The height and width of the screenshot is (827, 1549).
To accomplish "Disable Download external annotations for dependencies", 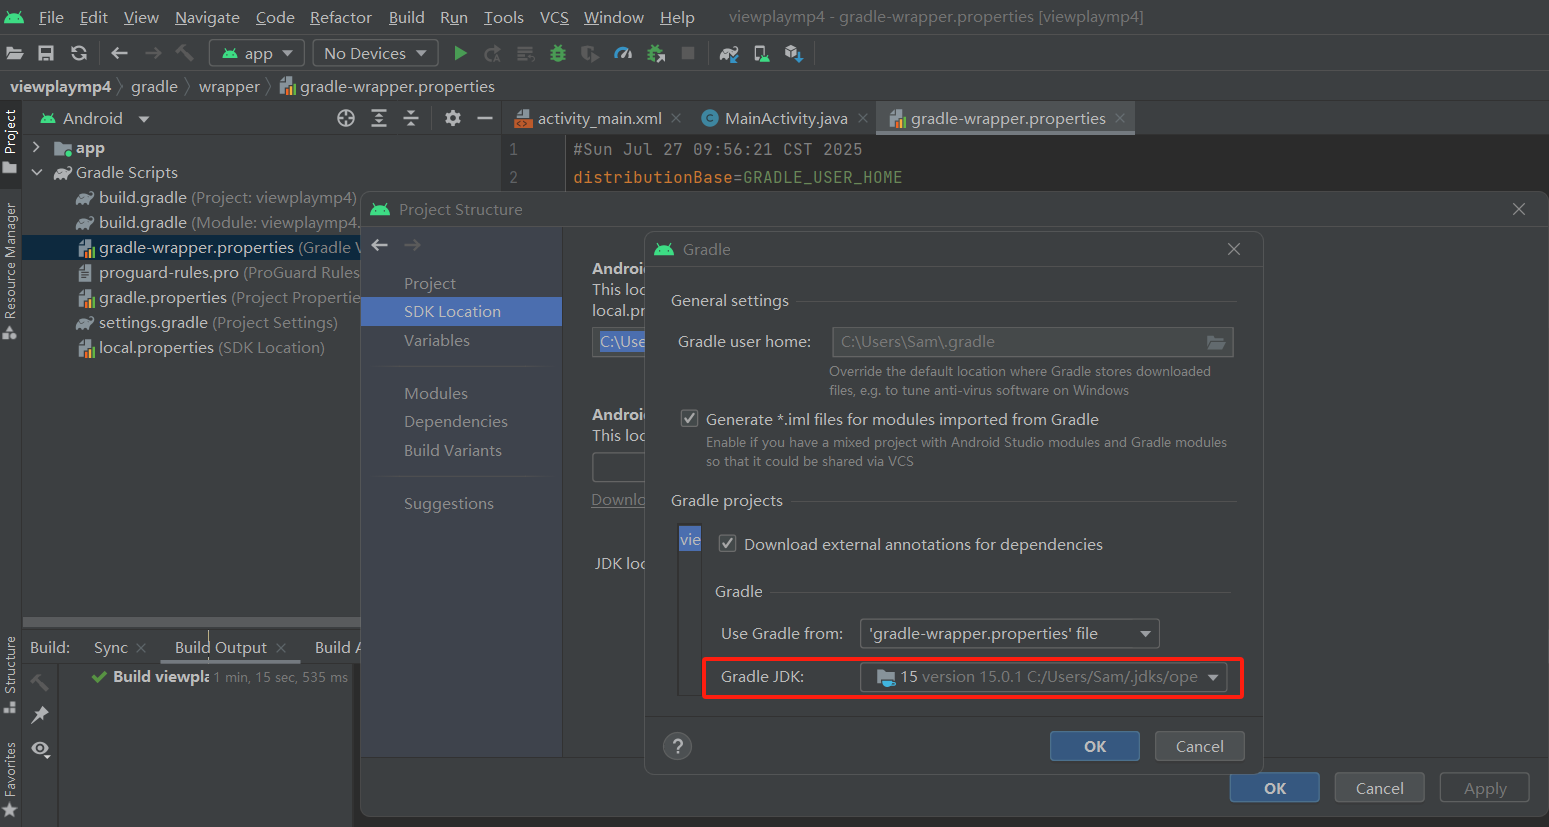I will (727, 543).
